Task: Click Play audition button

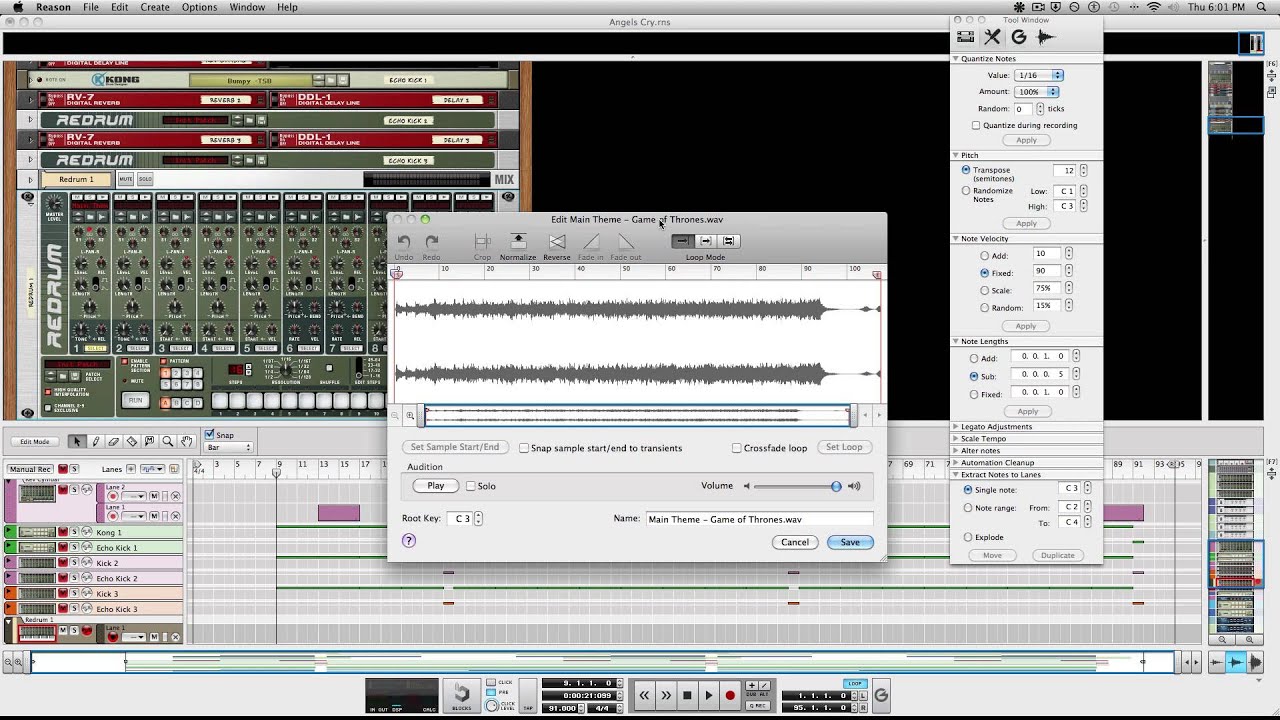Action: [436, 486]
